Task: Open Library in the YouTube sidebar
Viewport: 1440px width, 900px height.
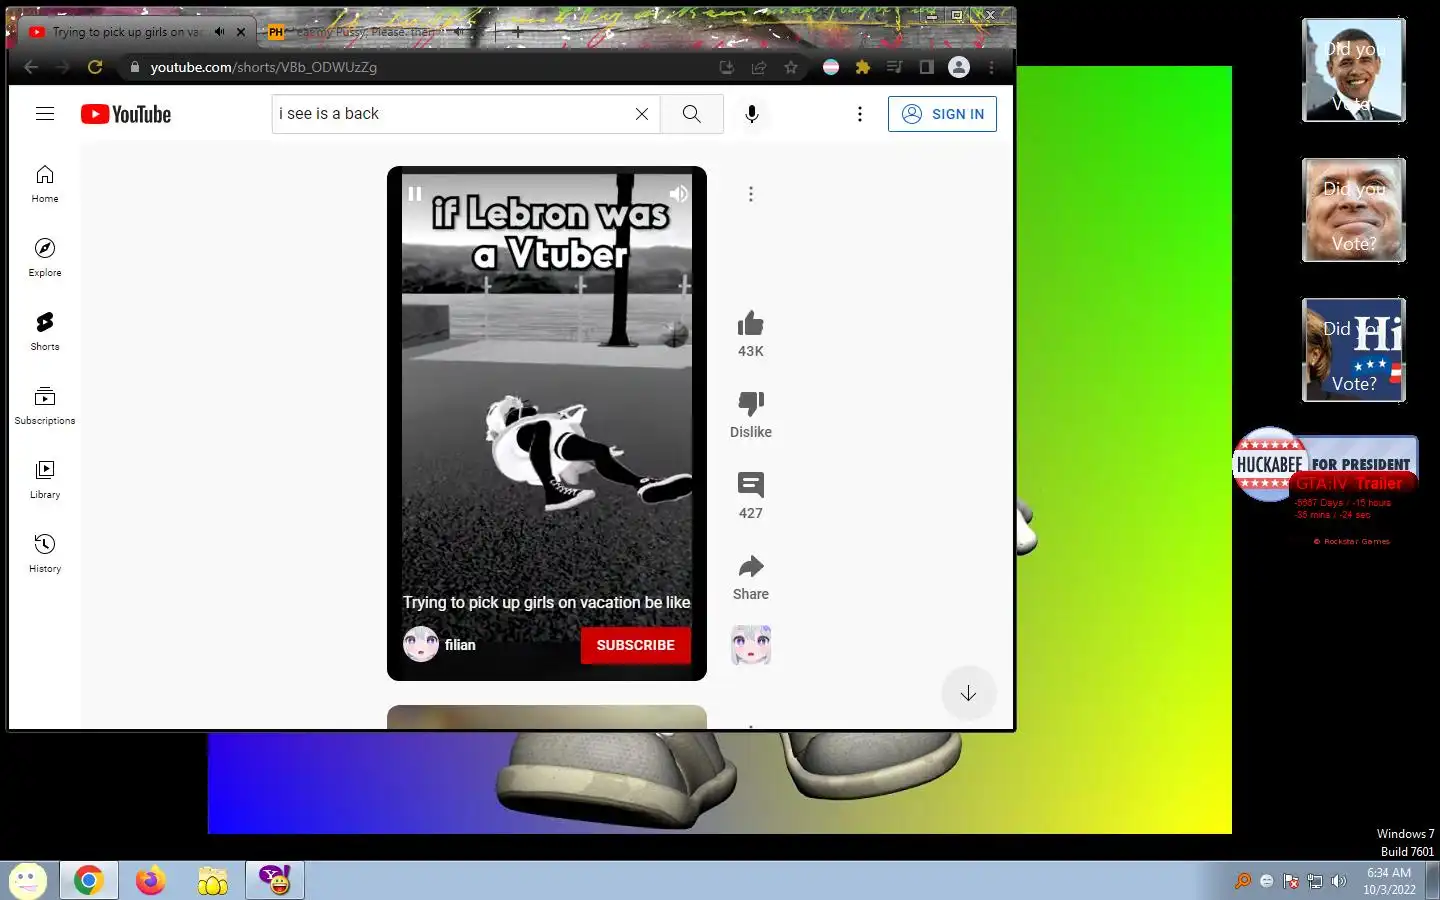Action: [45, 480]
